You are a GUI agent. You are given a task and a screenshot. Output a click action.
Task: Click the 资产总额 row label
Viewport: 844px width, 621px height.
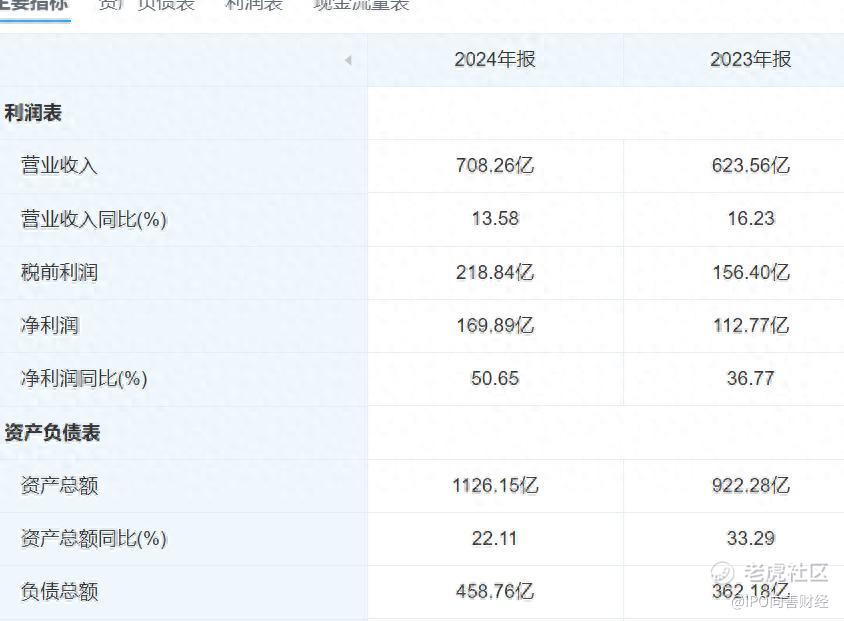(59, 485)
